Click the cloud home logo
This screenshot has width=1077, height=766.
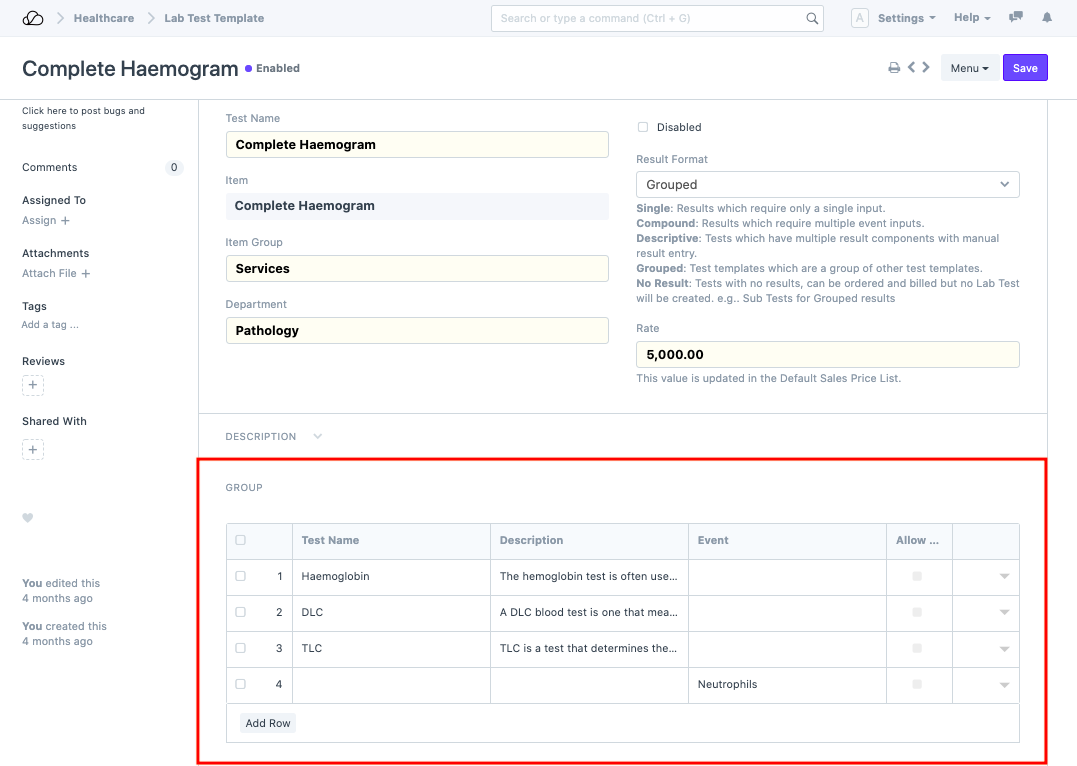click(33, 18)
